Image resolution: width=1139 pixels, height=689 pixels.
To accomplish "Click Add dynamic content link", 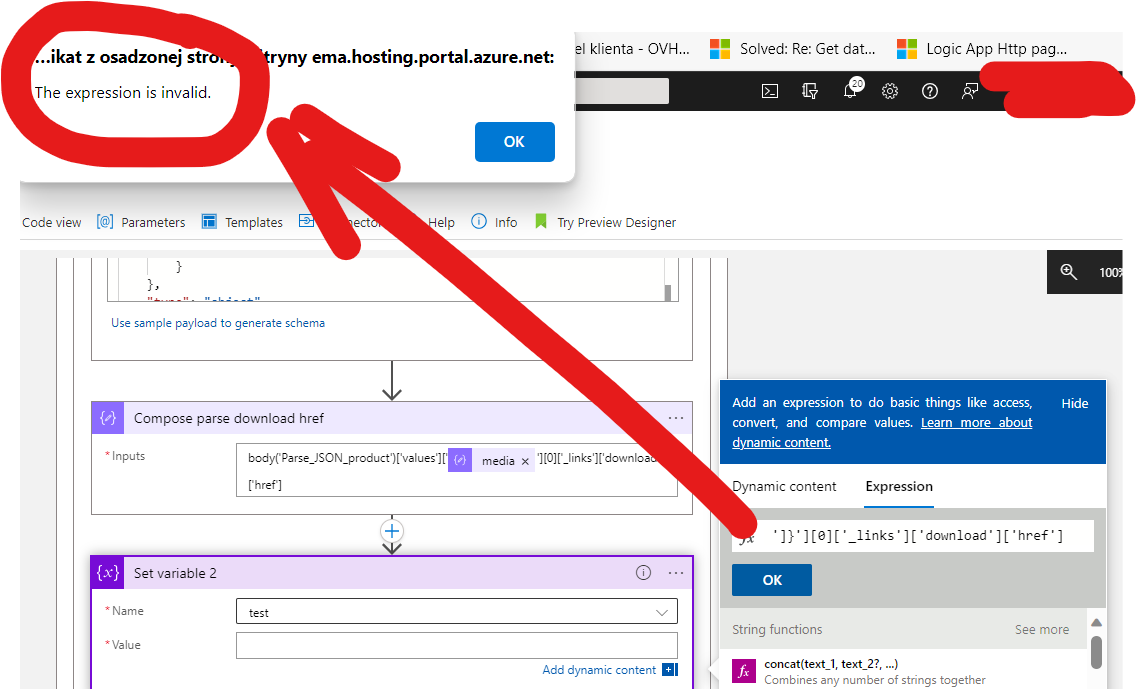I will pyautogui.click(x=599, y=669).
